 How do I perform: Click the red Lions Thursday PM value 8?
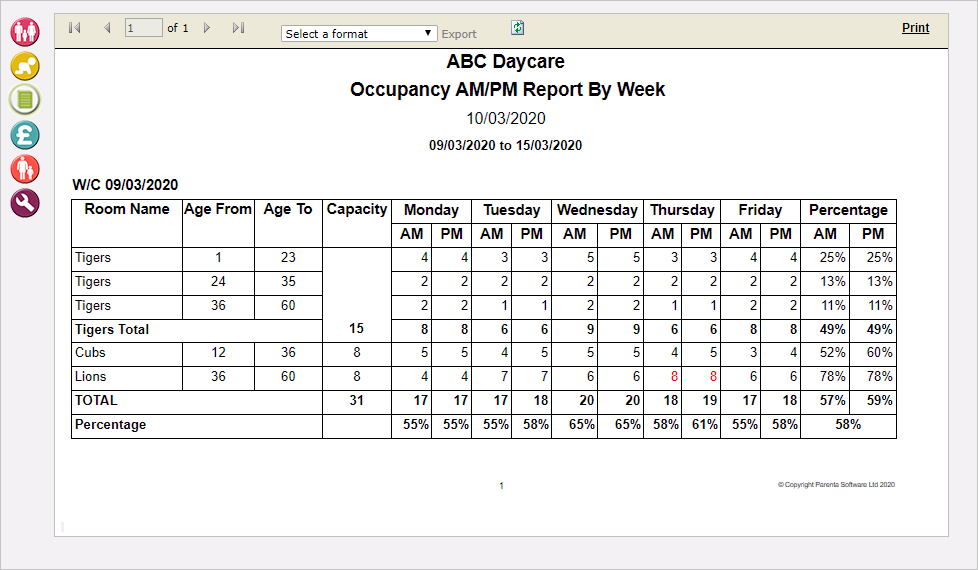[713, 377]
